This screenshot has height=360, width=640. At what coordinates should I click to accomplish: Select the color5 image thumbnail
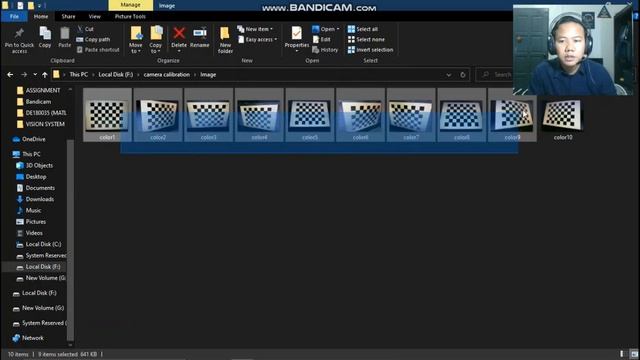(310, 116)
